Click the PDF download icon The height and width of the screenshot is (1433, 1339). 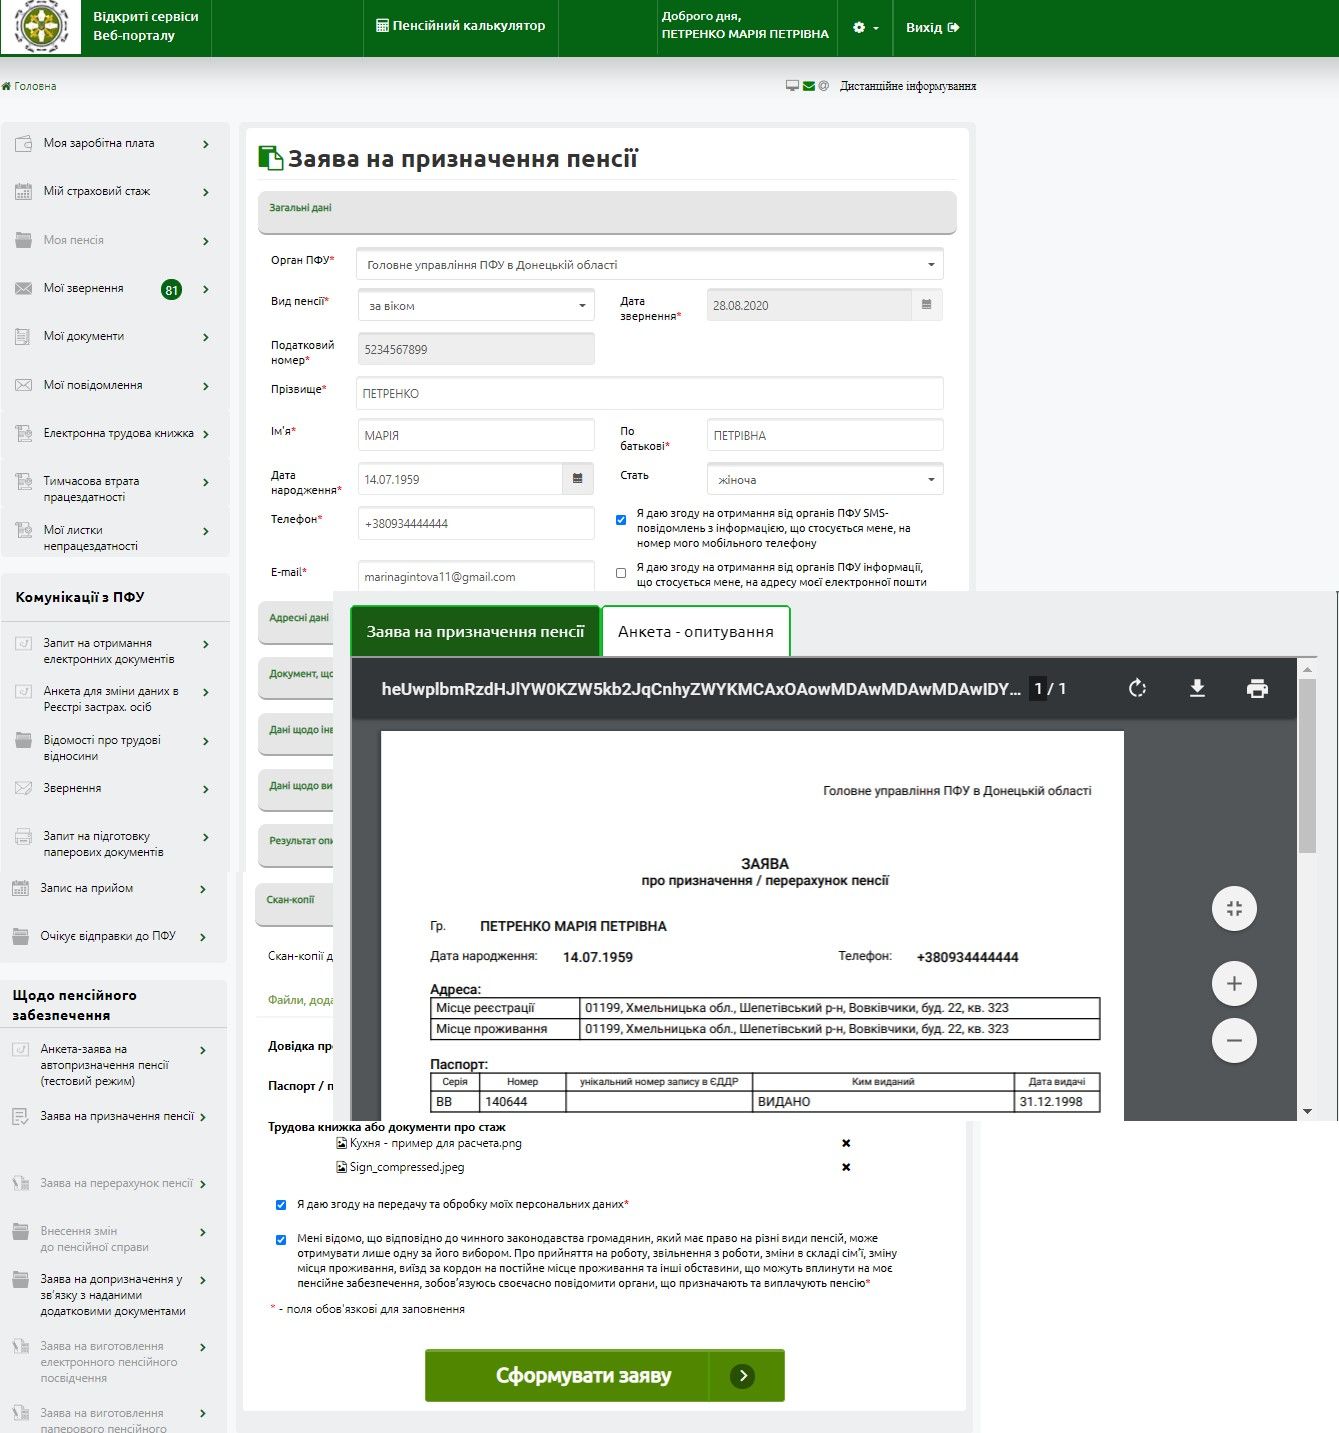(x=1197, y=688)
